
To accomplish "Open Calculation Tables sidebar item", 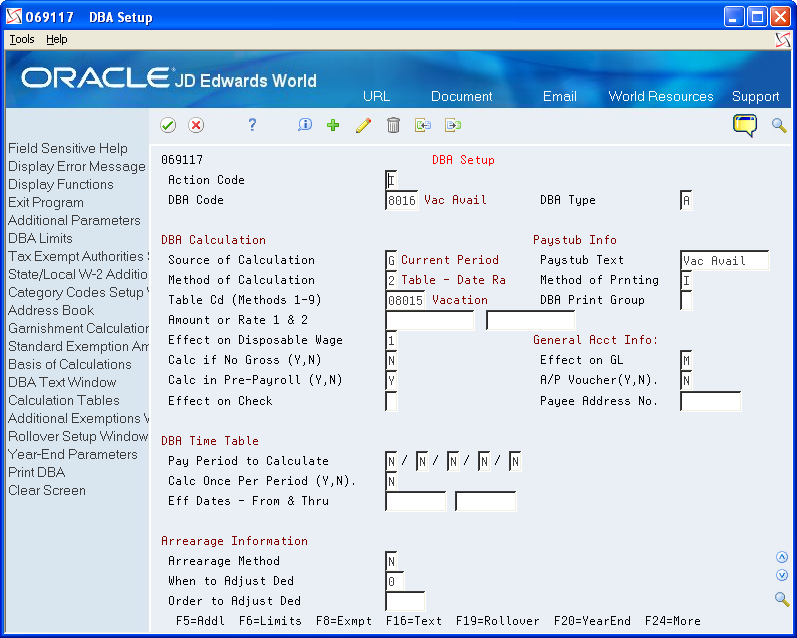I will [x=64, y=400].
